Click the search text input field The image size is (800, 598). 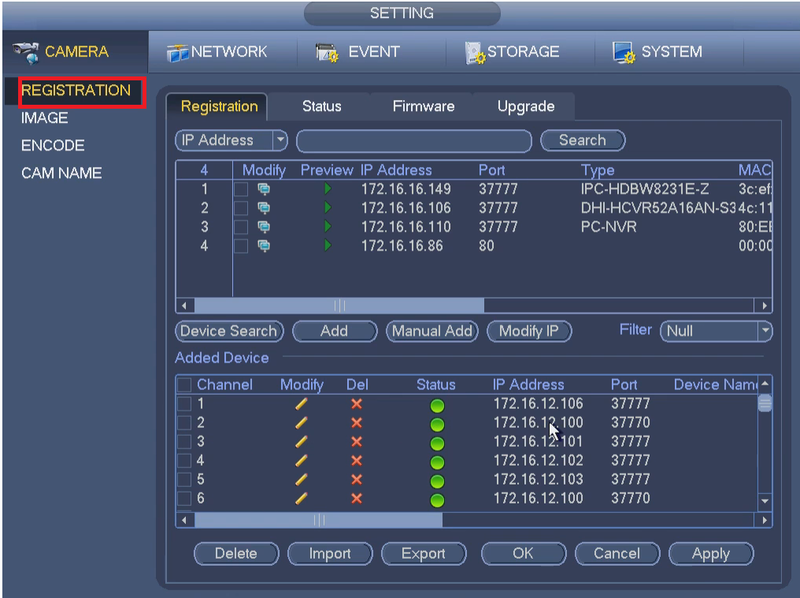[x=414, y=141]
